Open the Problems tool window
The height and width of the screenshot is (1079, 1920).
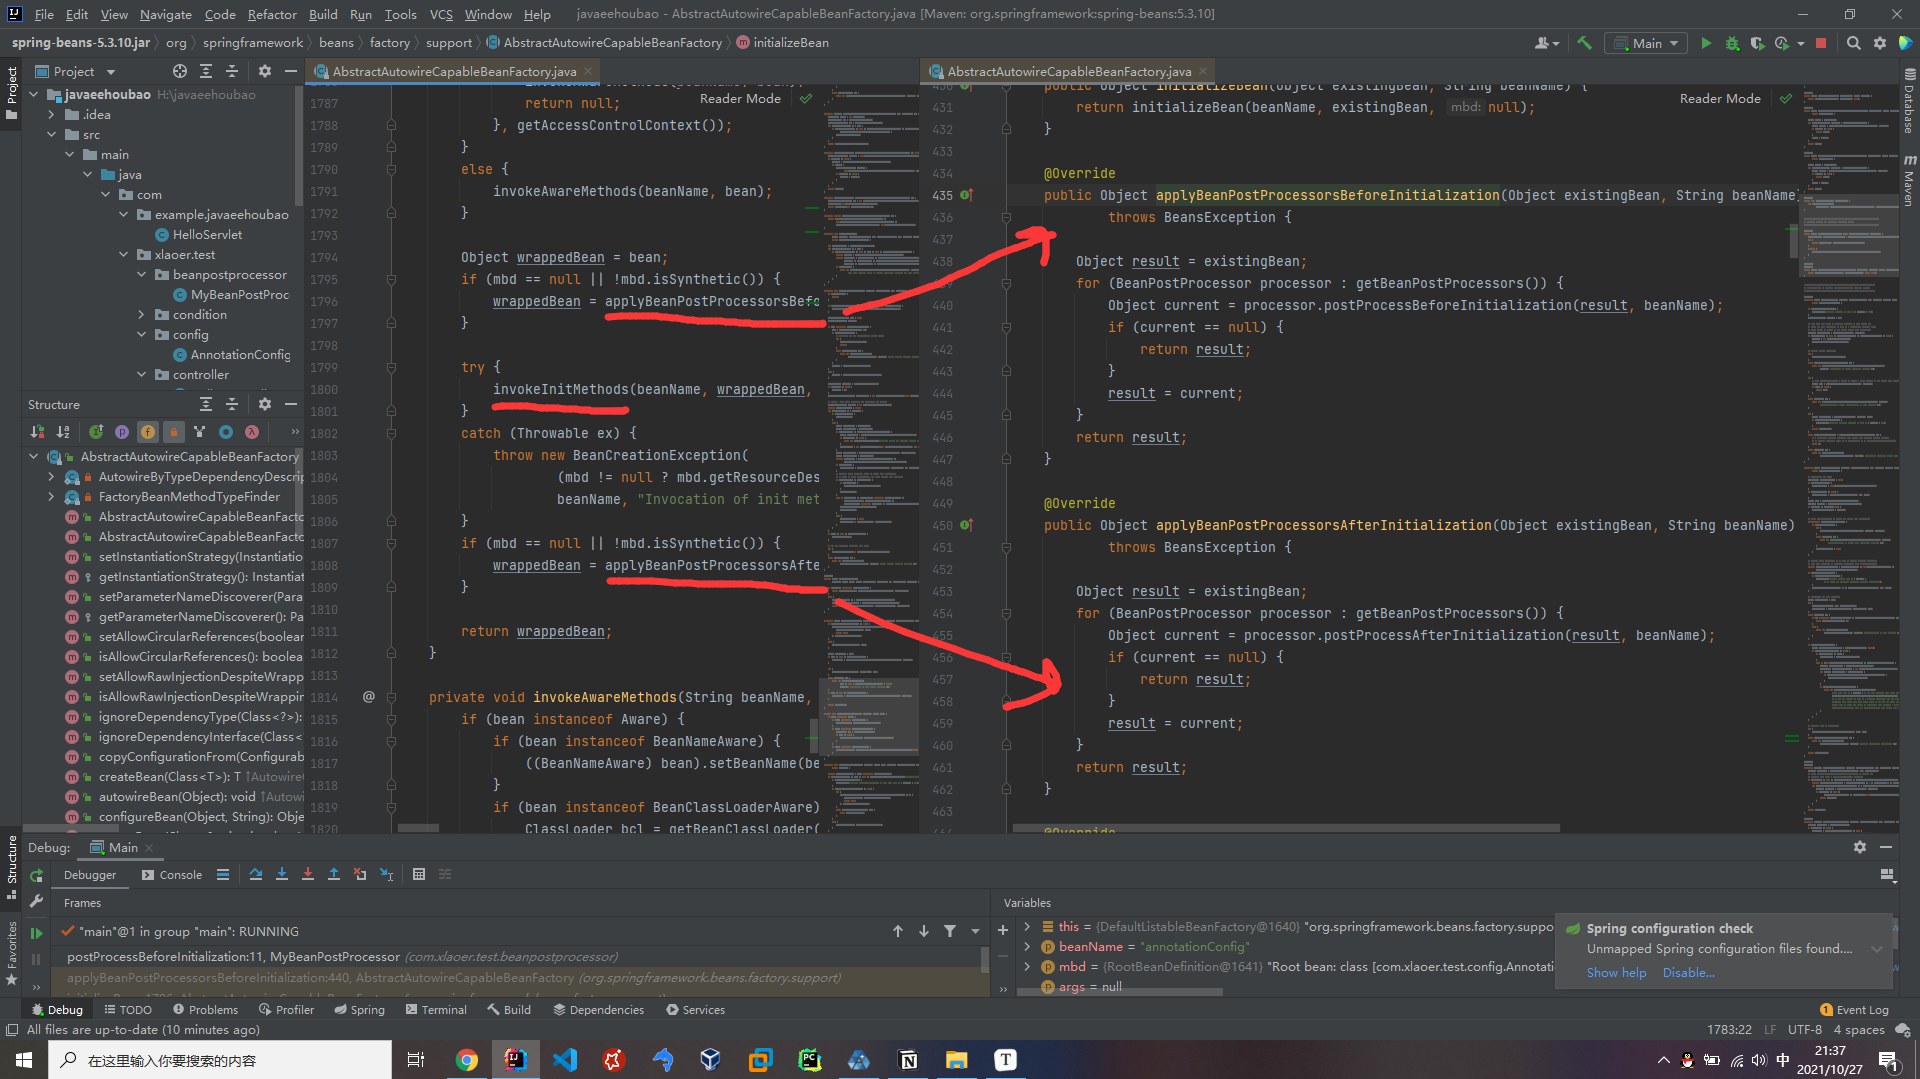coord(205,1009)
